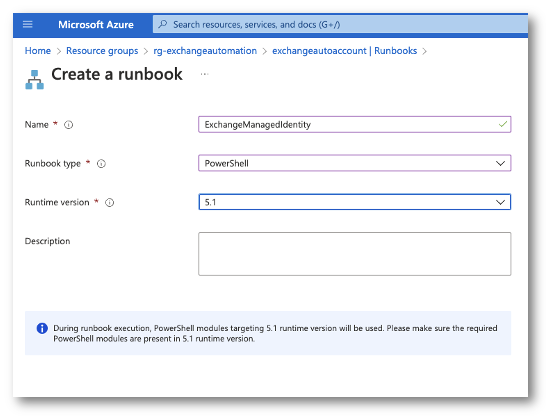Go to the Home breadcrumb link
Image resolution: width=546 pixels, height=418 pixels.
[x=38, y=51]
